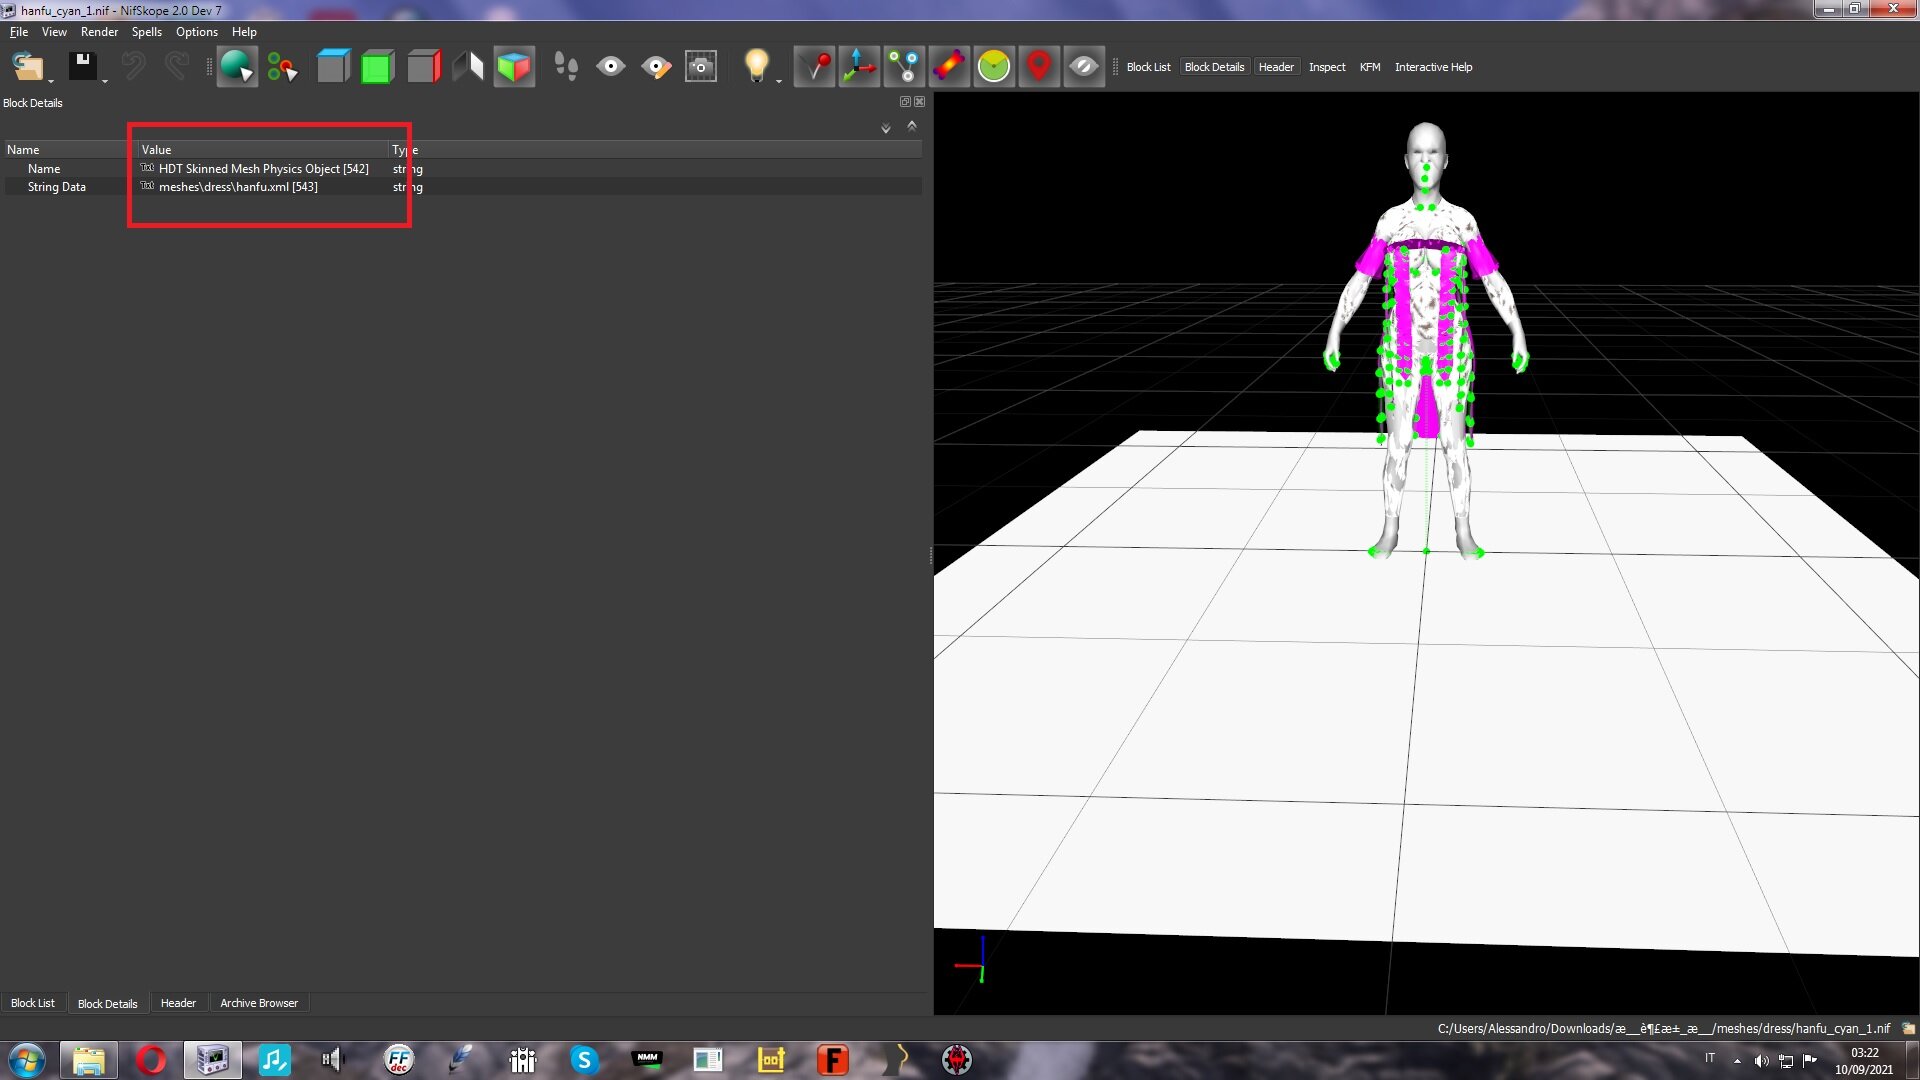Switch to the Archive Browser tab

[x=259, y=1003]
